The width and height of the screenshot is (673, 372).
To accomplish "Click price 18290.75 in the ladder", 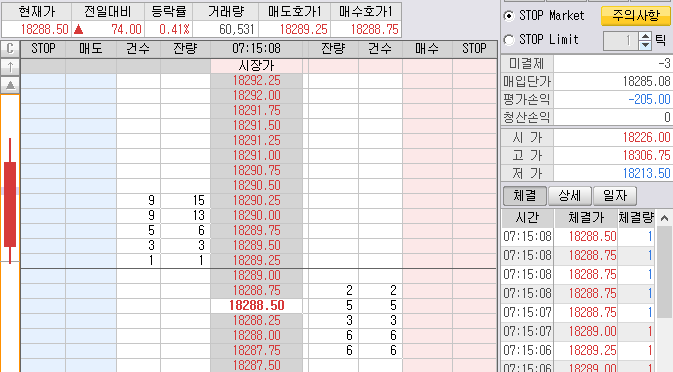I will click(257, 171).
